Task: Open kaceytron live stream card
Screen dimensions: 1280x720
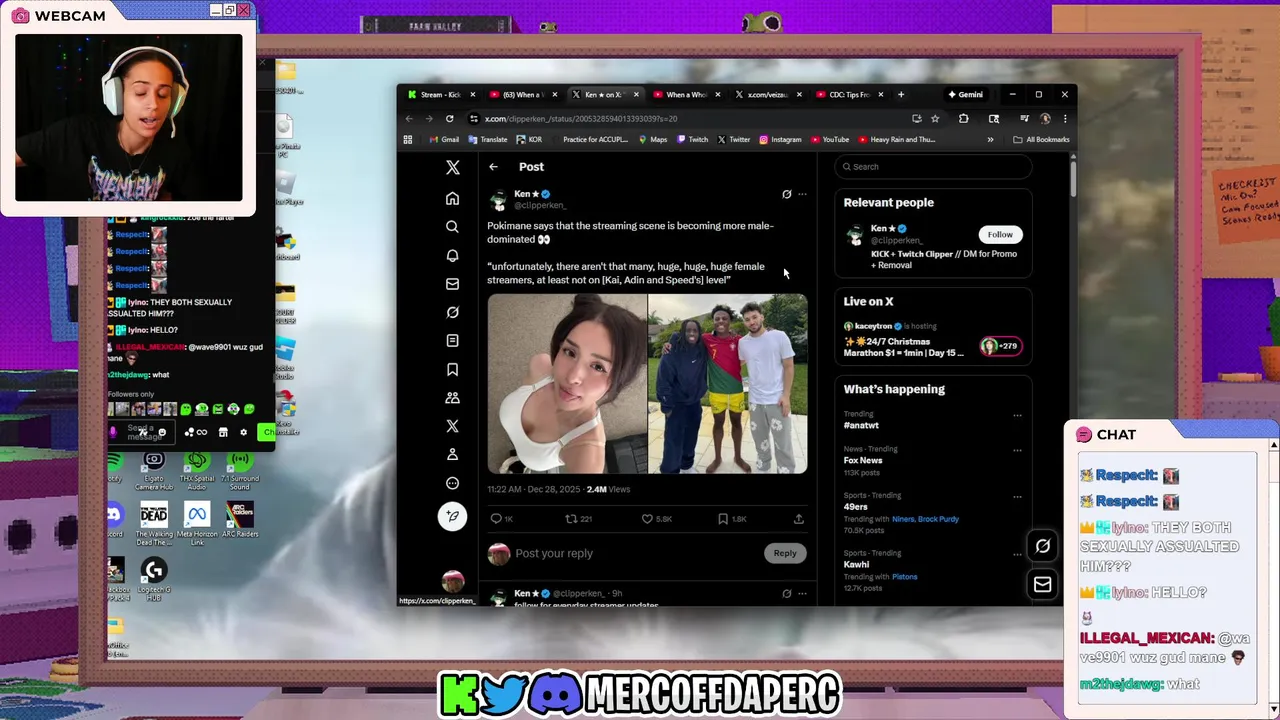Action: (932, 339)
